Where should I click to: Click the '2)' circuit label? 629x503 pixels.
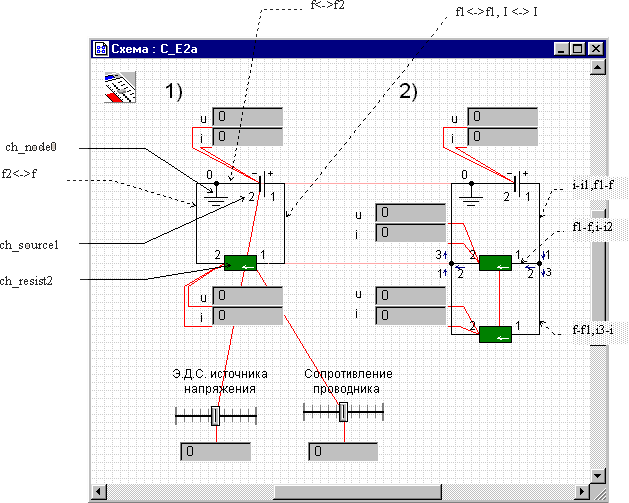point(408,91)
